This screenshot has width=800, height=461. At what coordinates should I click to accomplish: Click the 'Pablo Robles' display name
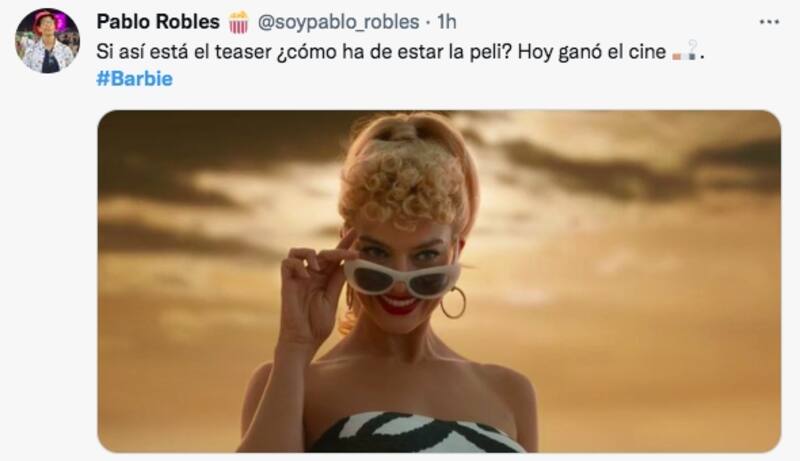pyautogui.click(x=158, y=22)
